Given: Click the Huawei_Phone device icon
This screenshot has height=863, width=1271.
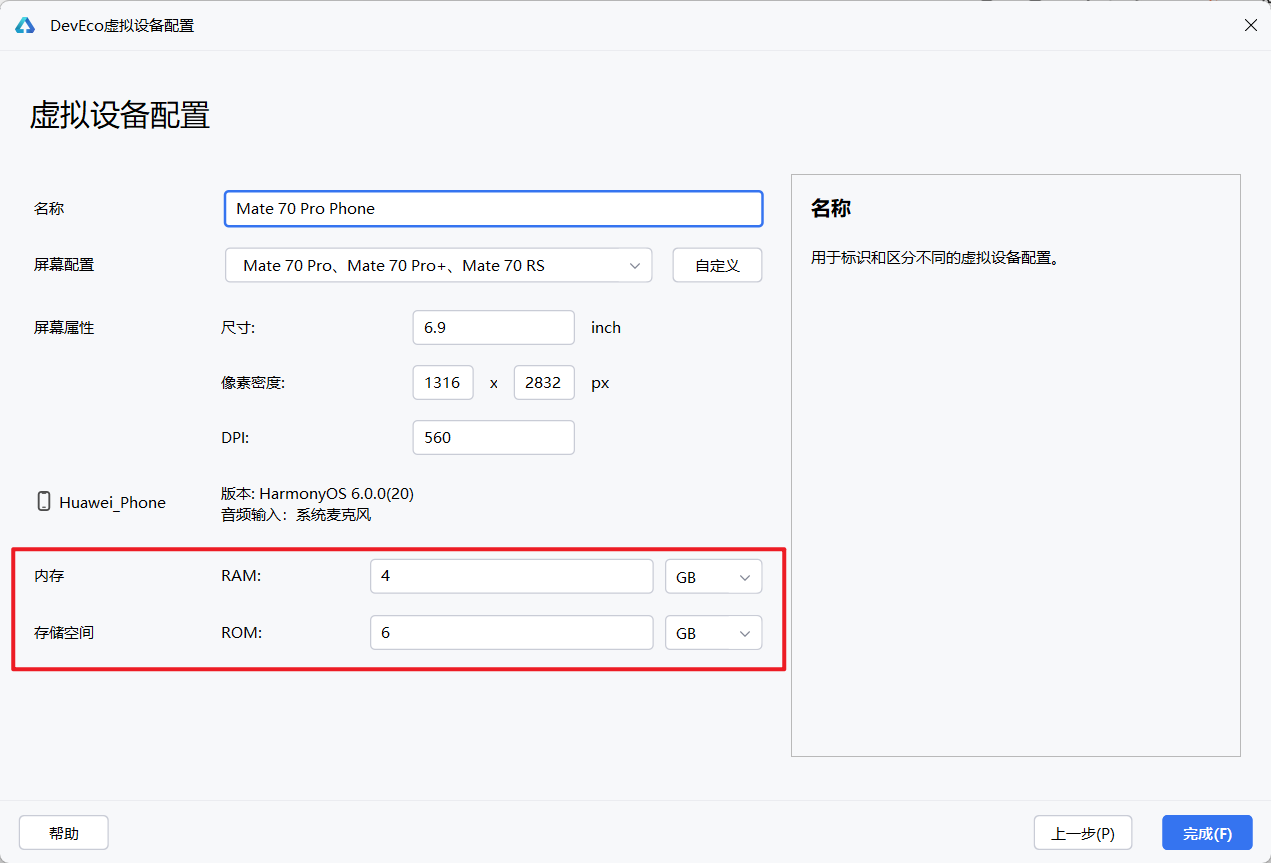Looking at the screenshot, I should pos(43,502).
